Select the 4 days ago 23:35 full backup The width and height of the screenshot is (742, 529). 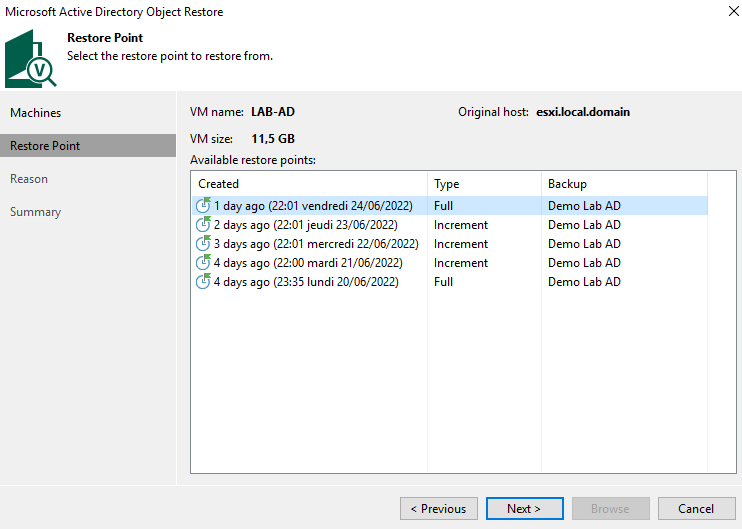(450, 282)
